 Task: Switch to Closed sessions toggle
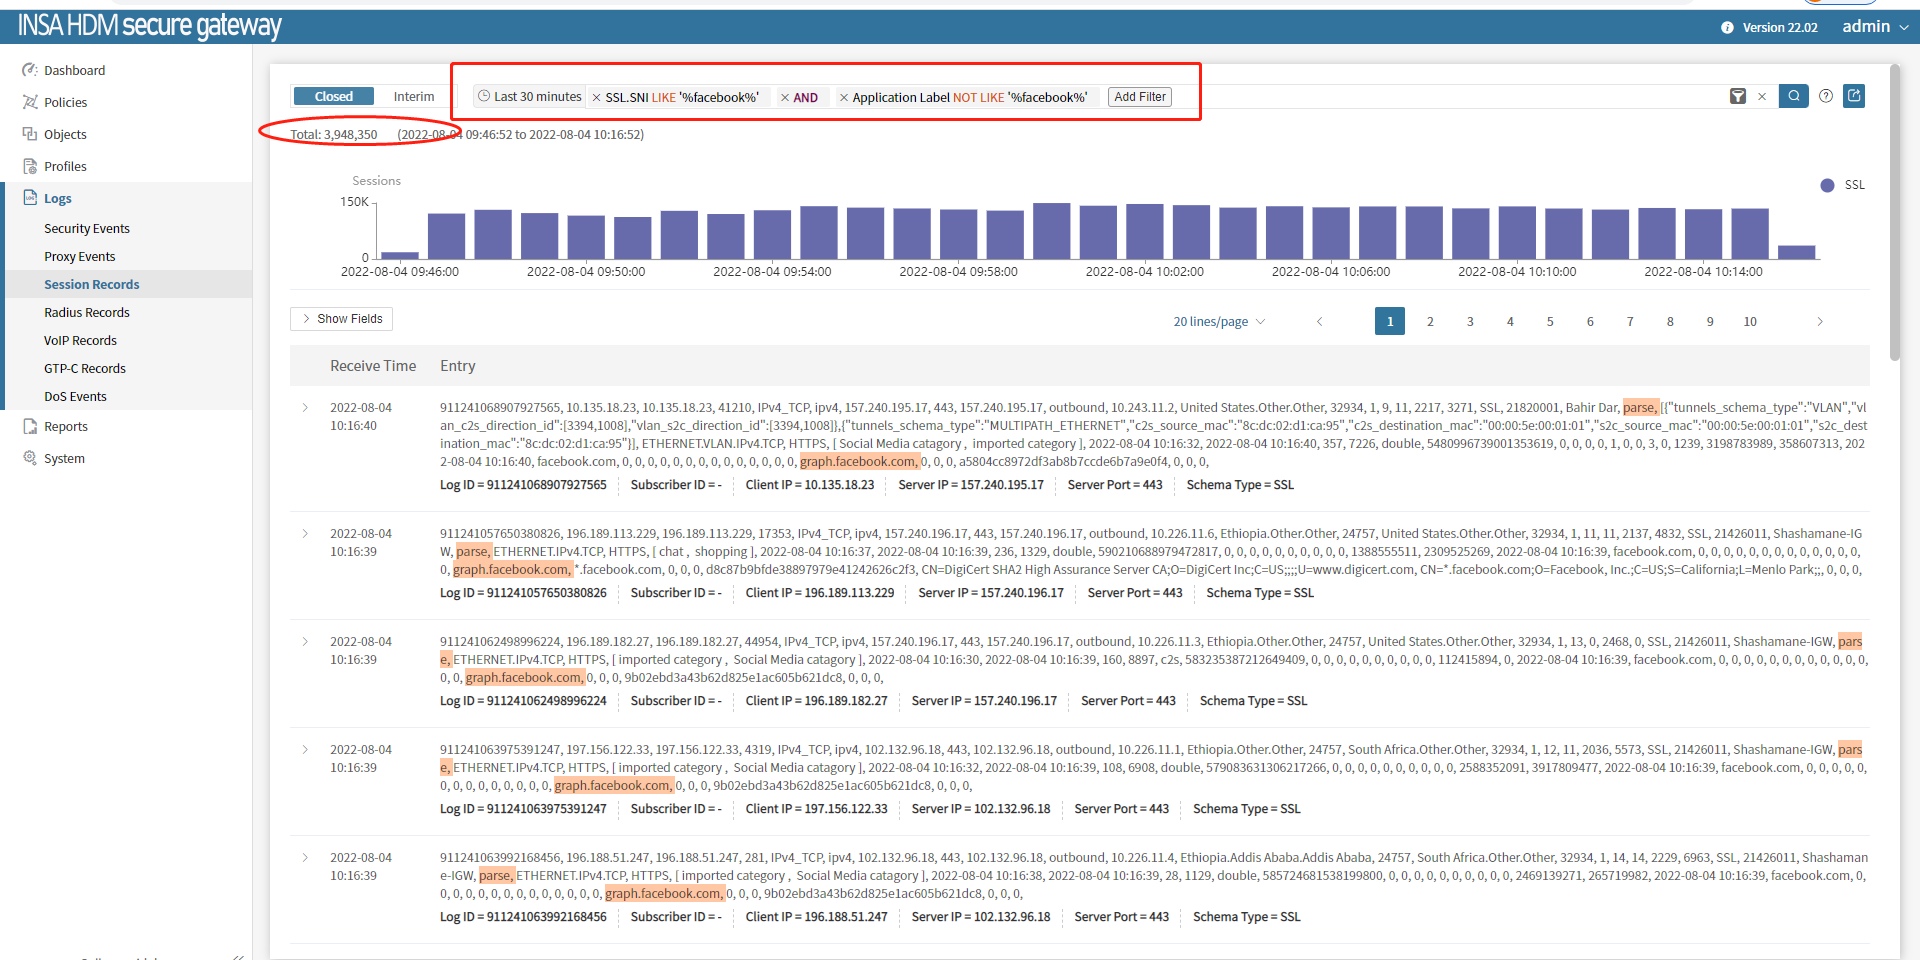coord(334,96)
